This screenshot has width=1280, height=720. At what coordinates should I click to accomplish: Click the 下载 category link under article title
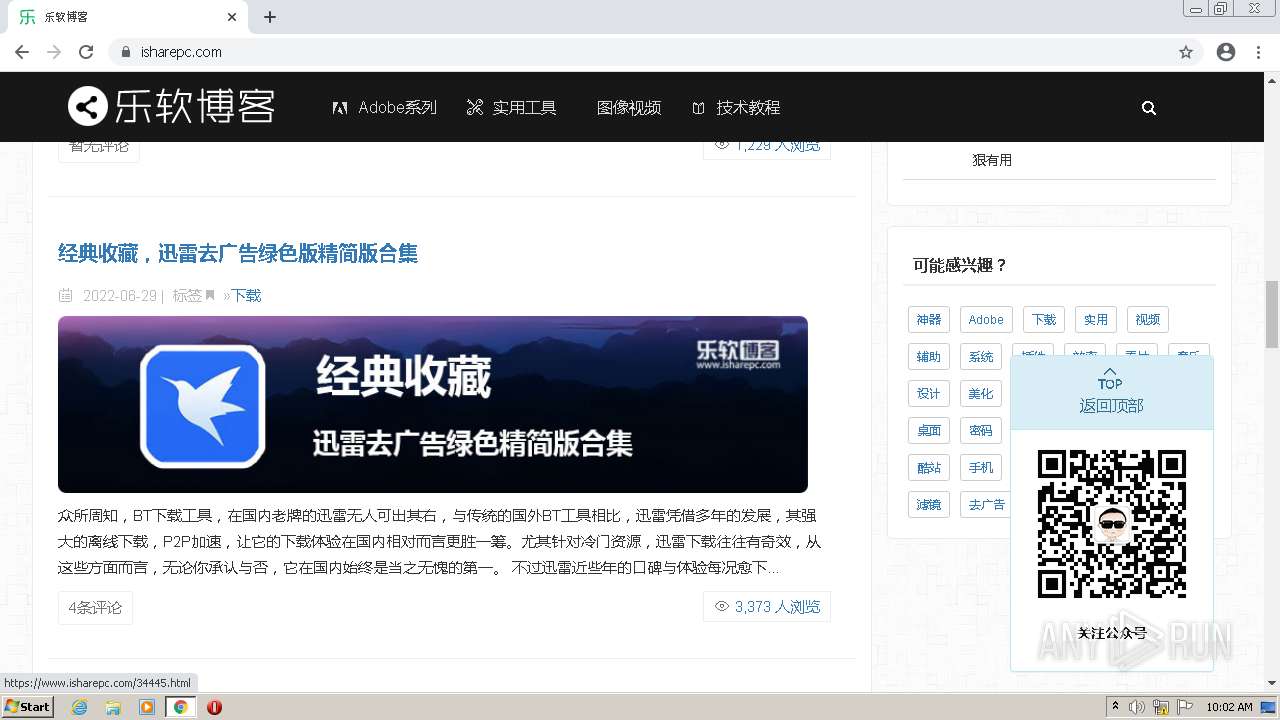click(246, 295)
